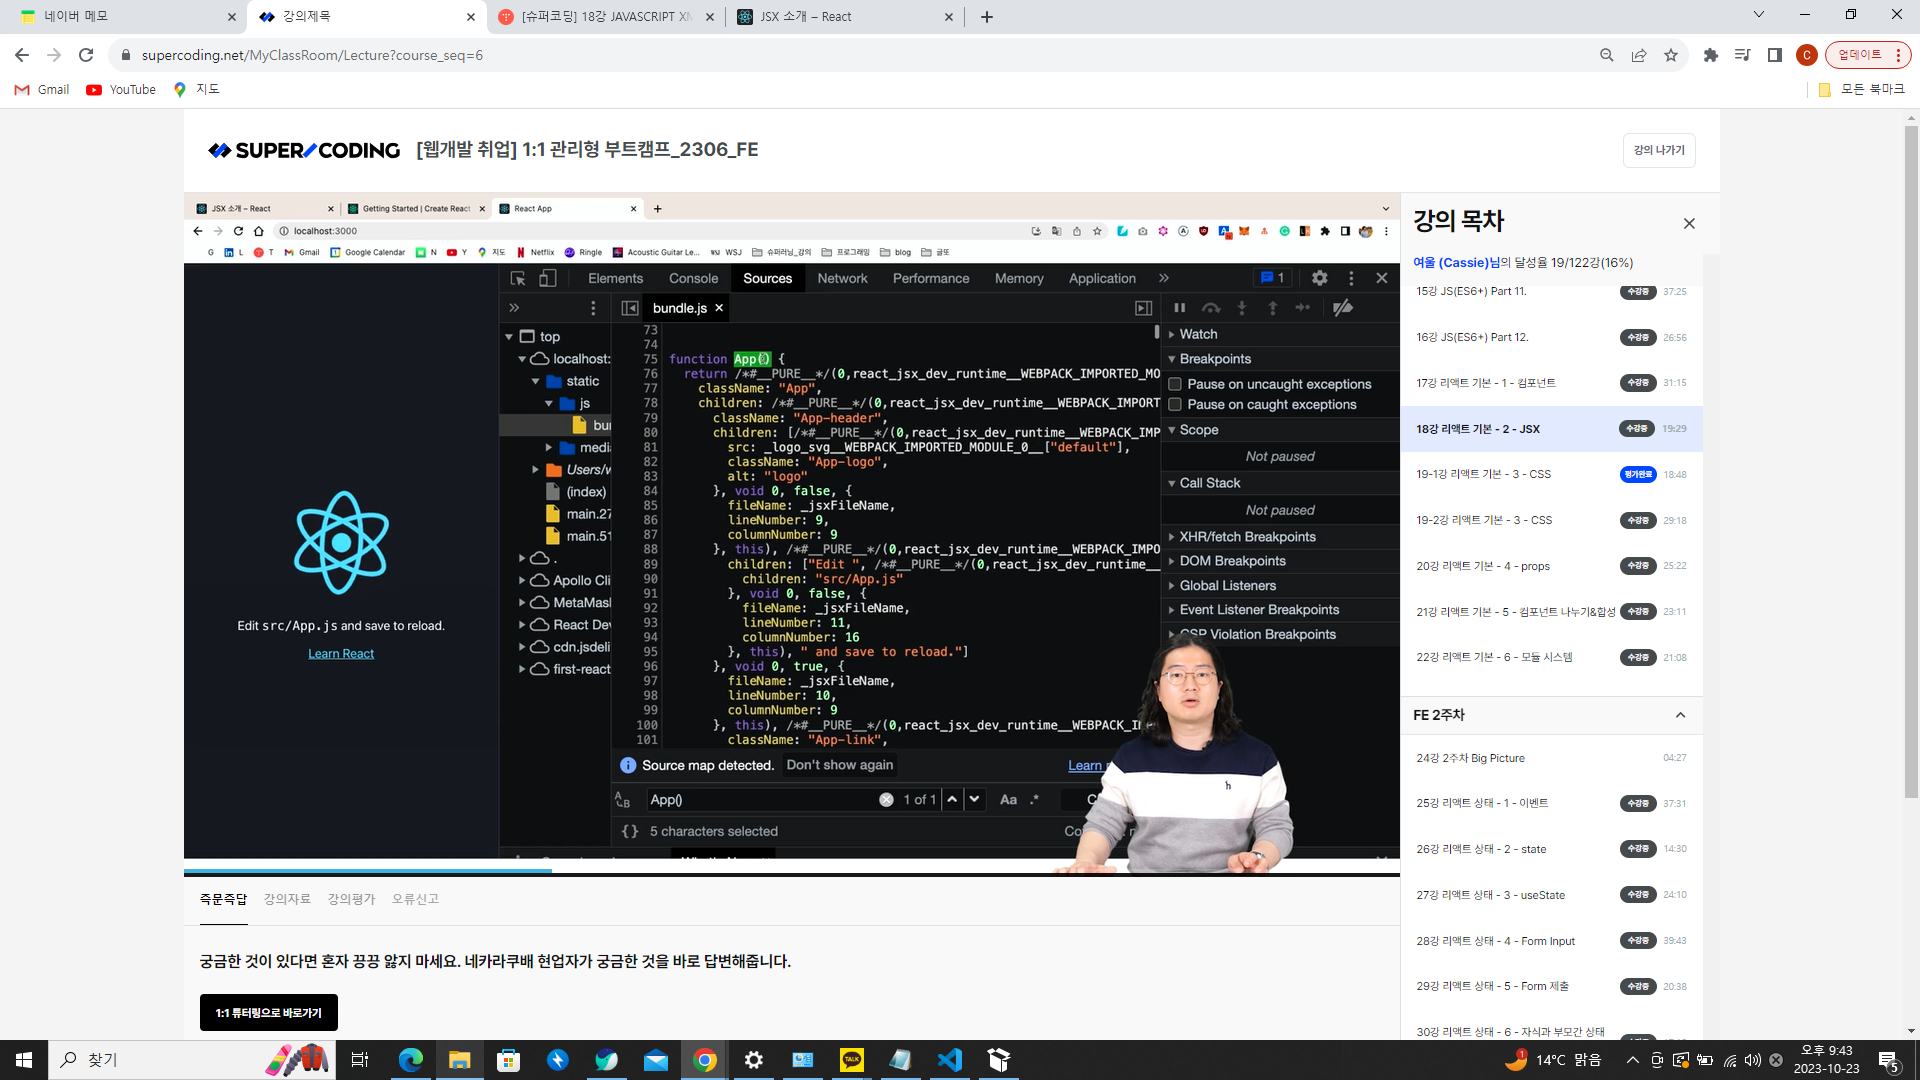The height and width of the screenshot is (1080, 1920).
Task: Select the 즉문즉답 tab
Action: pos(223,899)
